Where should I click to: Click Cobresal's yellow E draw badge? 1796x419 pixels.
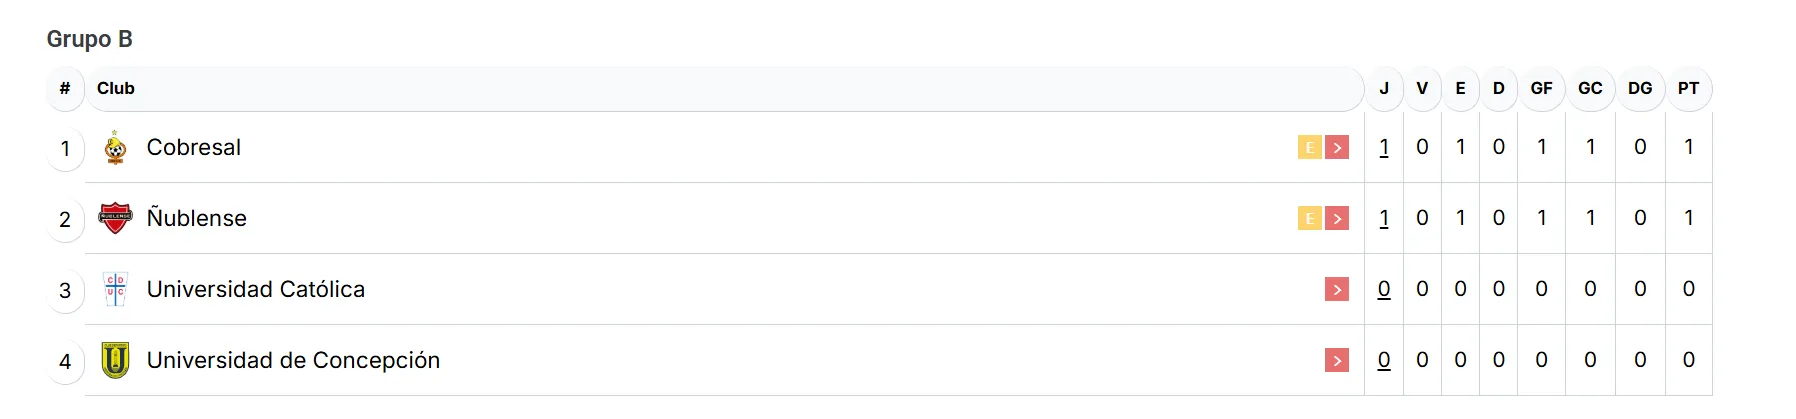pos(1309,148)
